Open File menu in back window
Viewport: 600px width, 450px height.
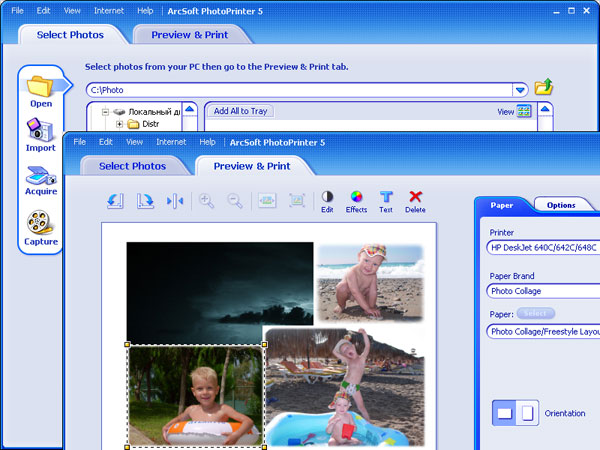[17, 11]
